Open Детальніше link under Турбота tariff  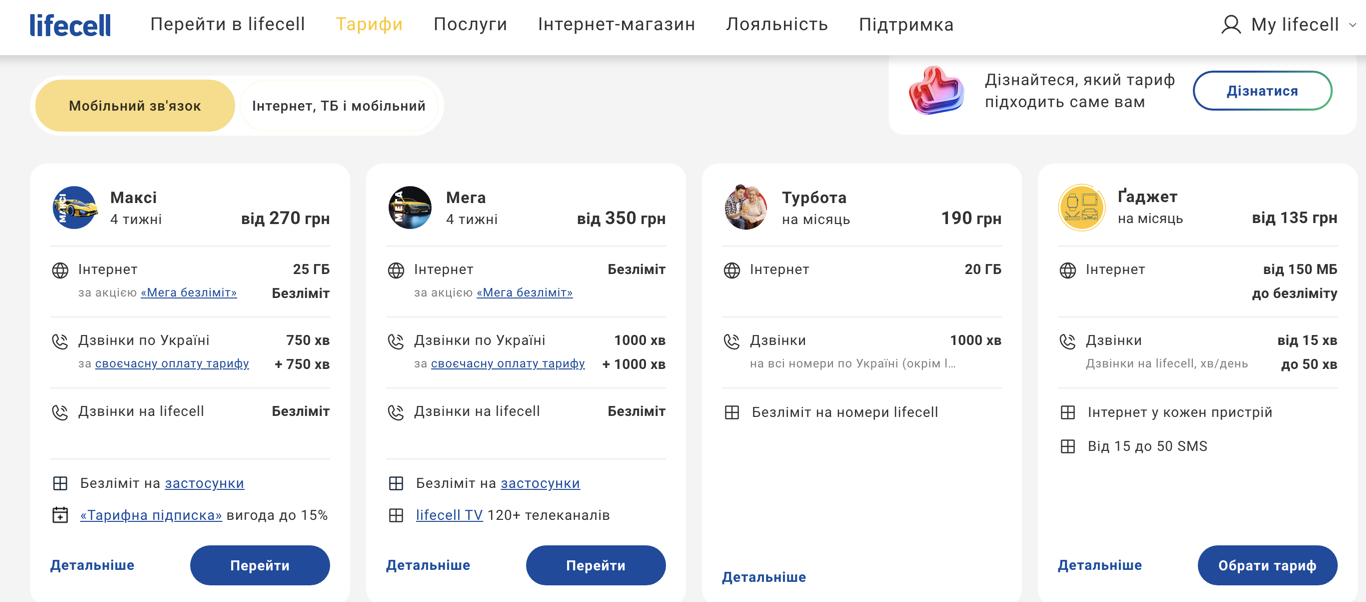(764, 577)
